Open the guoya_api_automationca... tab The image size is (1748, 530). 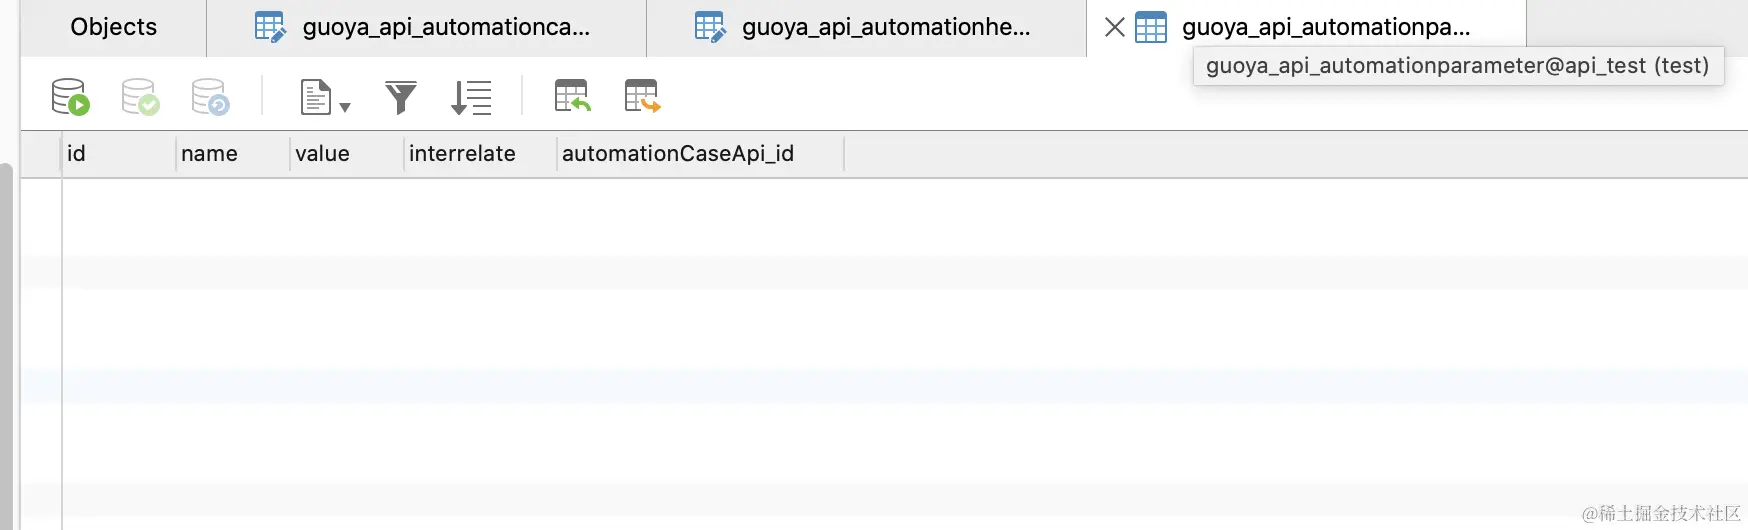click(445, 27)
